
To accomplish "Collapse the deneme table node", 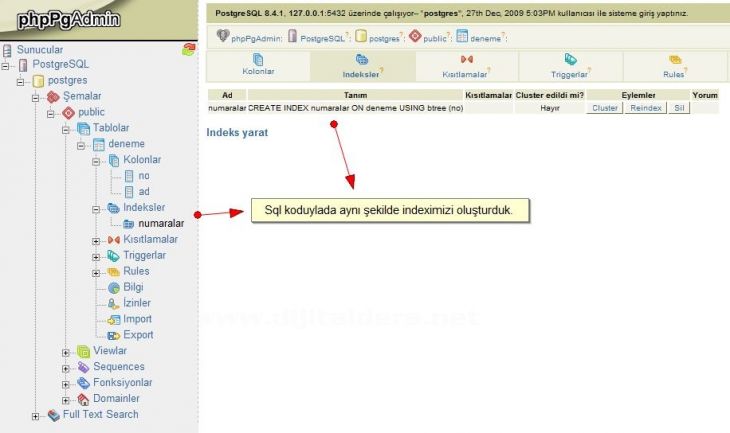I will tap(81, 146).
